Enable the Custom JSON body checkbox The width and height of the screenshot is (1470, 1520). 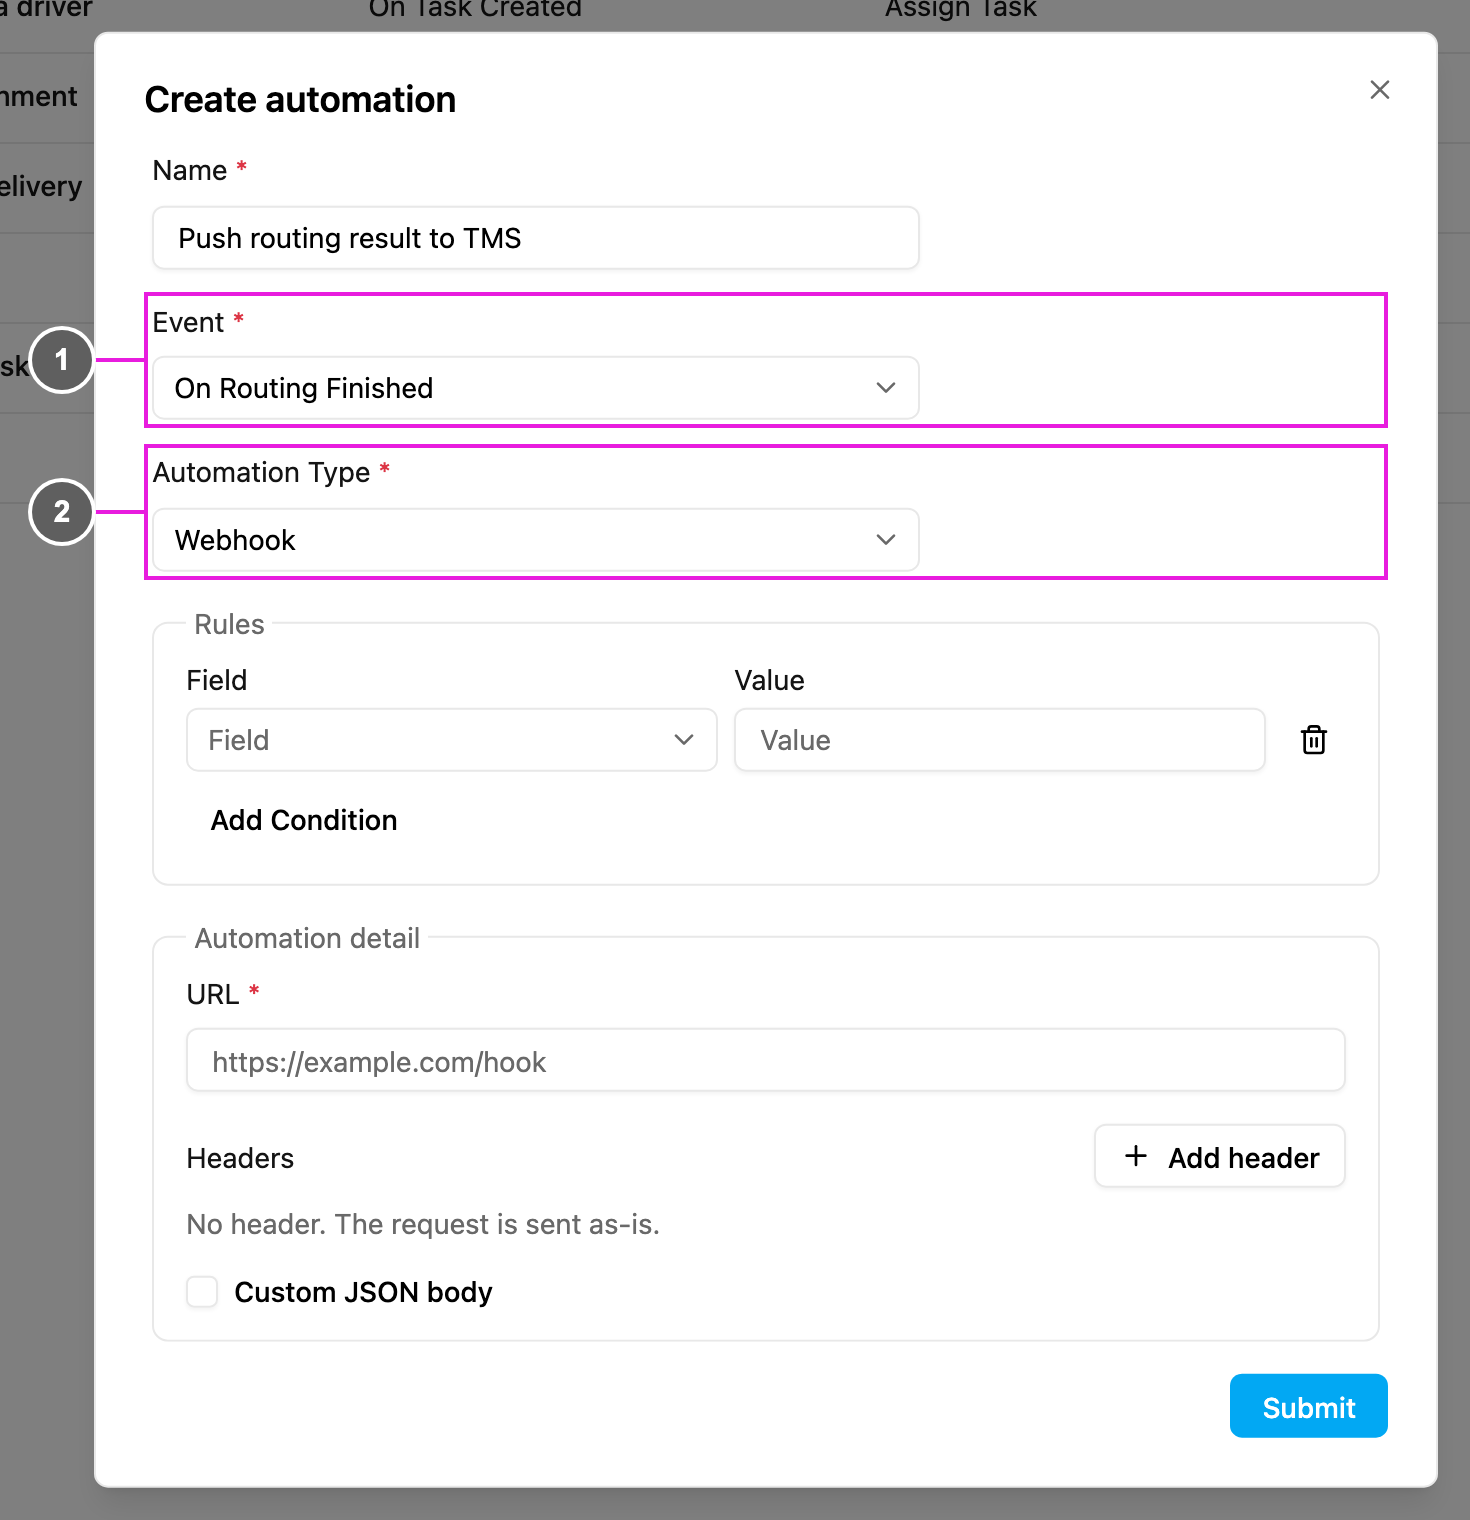202,1292
